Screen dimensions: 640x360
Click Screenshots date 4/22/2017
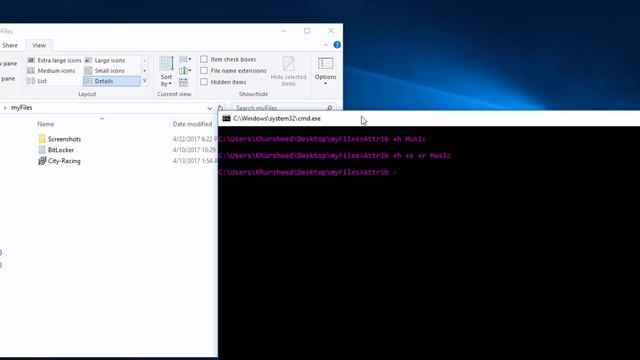pyautogui.click(x=195, y=139)
